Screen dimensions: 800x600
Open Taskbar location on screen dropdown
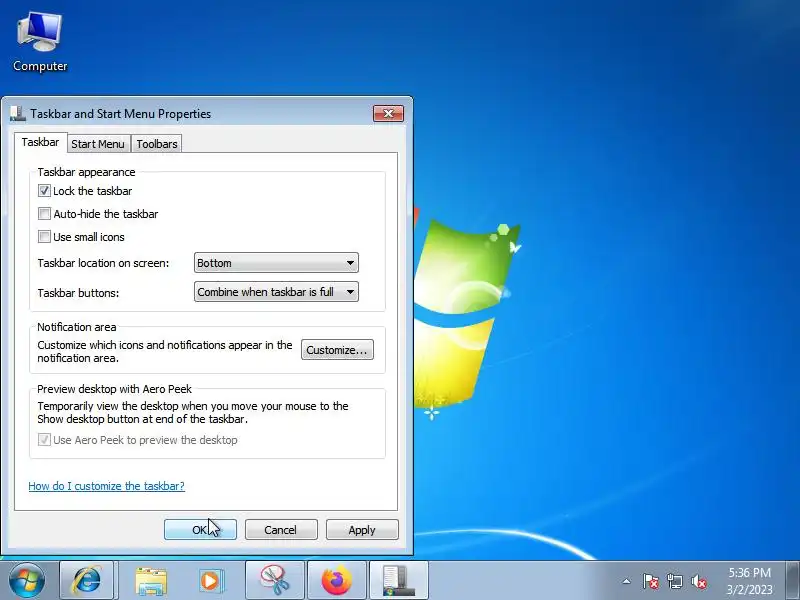click(276, 263)
